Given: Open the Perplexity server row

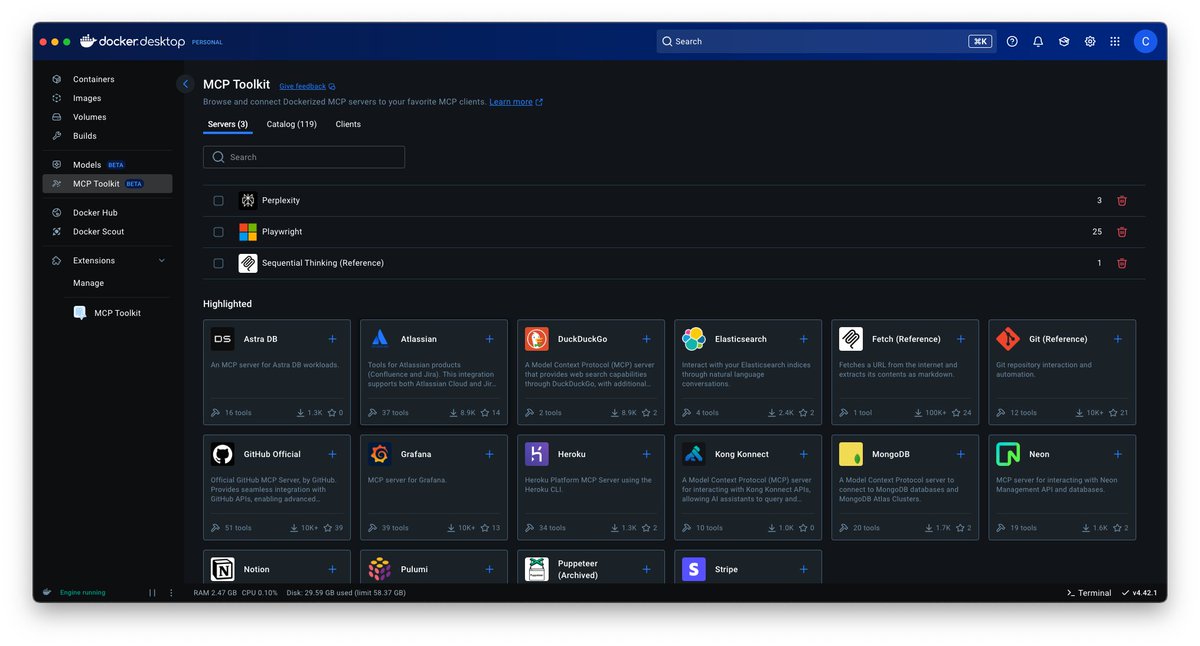Looking at the screenshot, I should coord(674,200).
